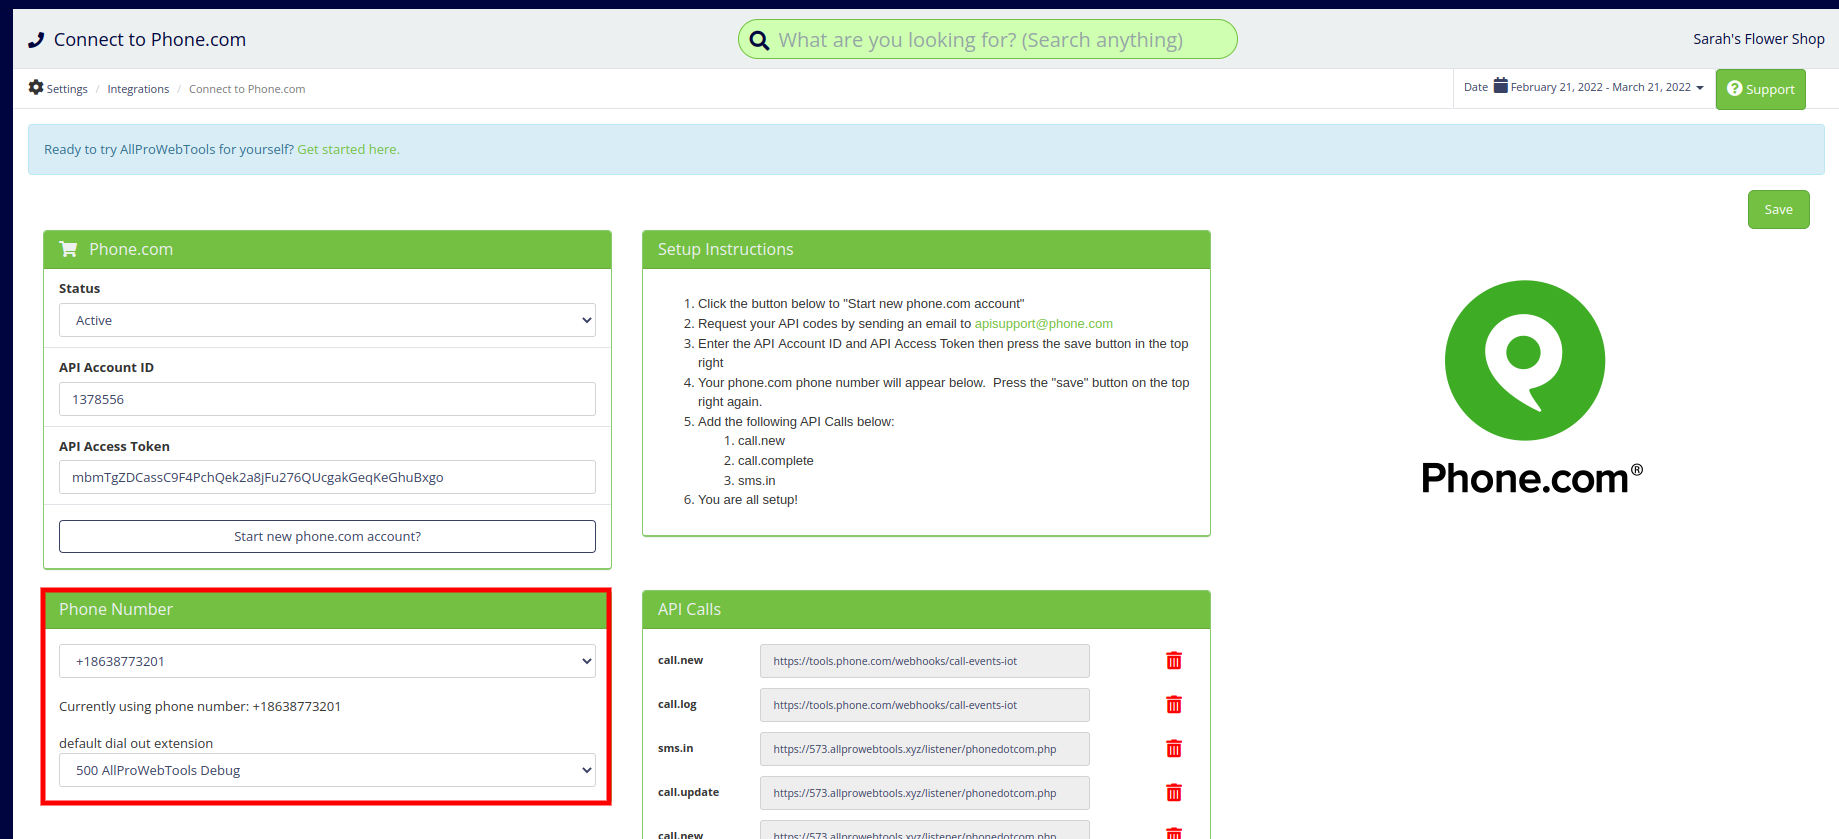The height and width of the screenshot is (839, 1839).
Task: Click the first call.new webhook URL field
Action: click(x=924, y=661)
